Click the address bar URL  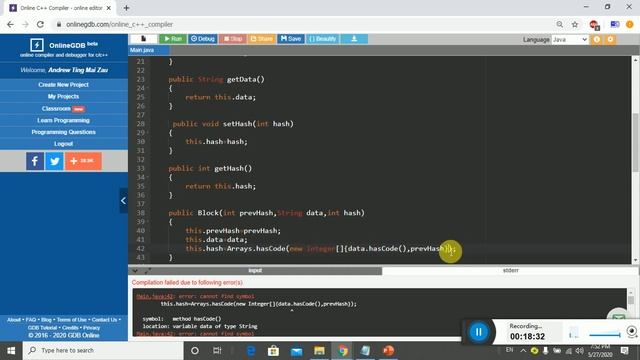[x=120, y=24]
